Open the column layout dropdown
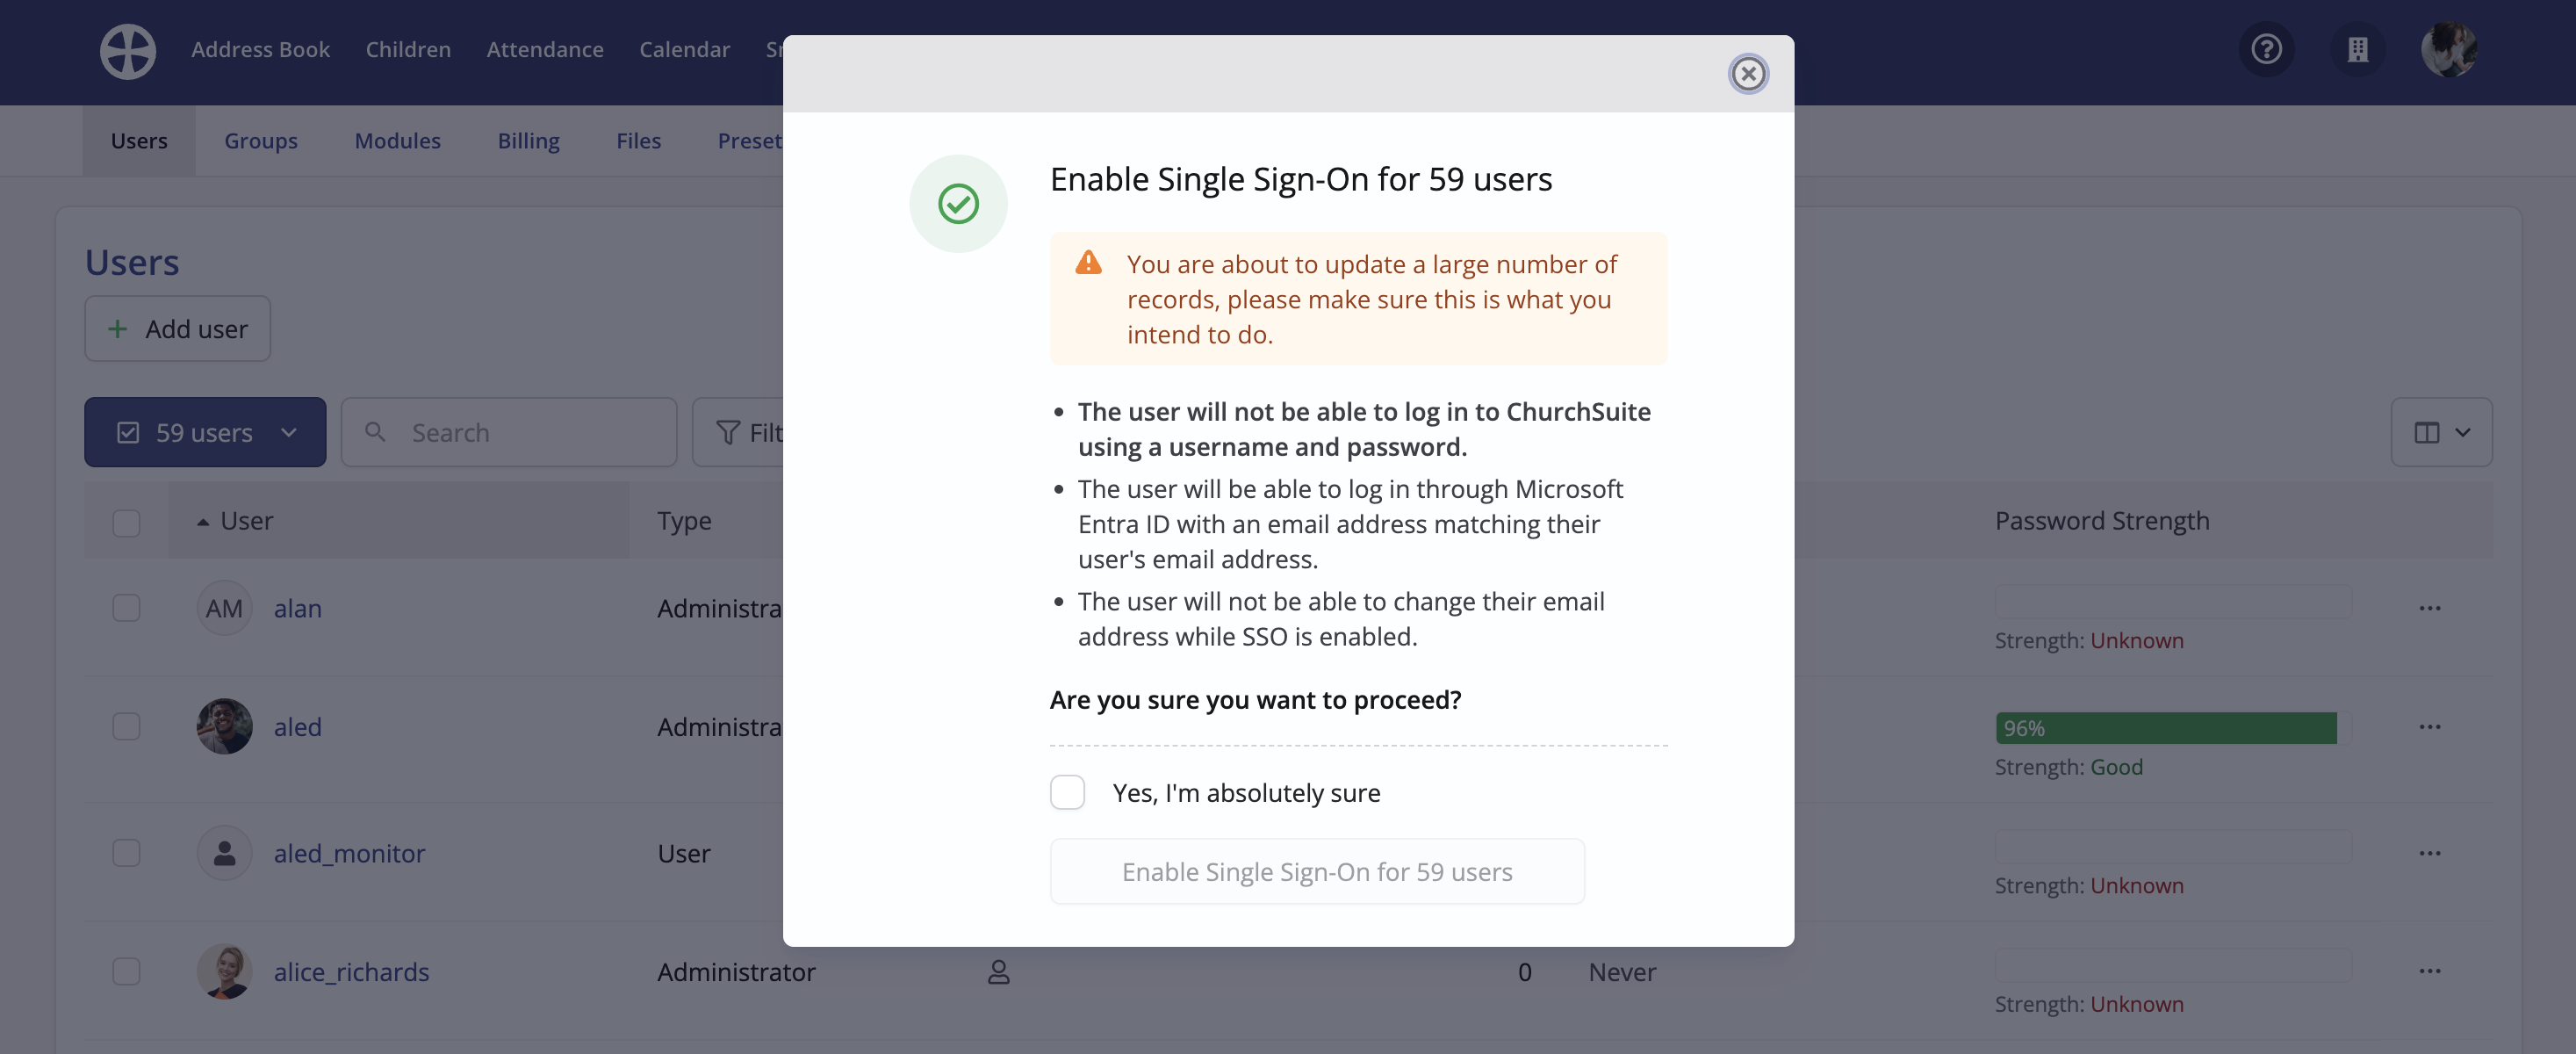Viewport: 2576px width, 1054px height. (x=2441, y=432)
